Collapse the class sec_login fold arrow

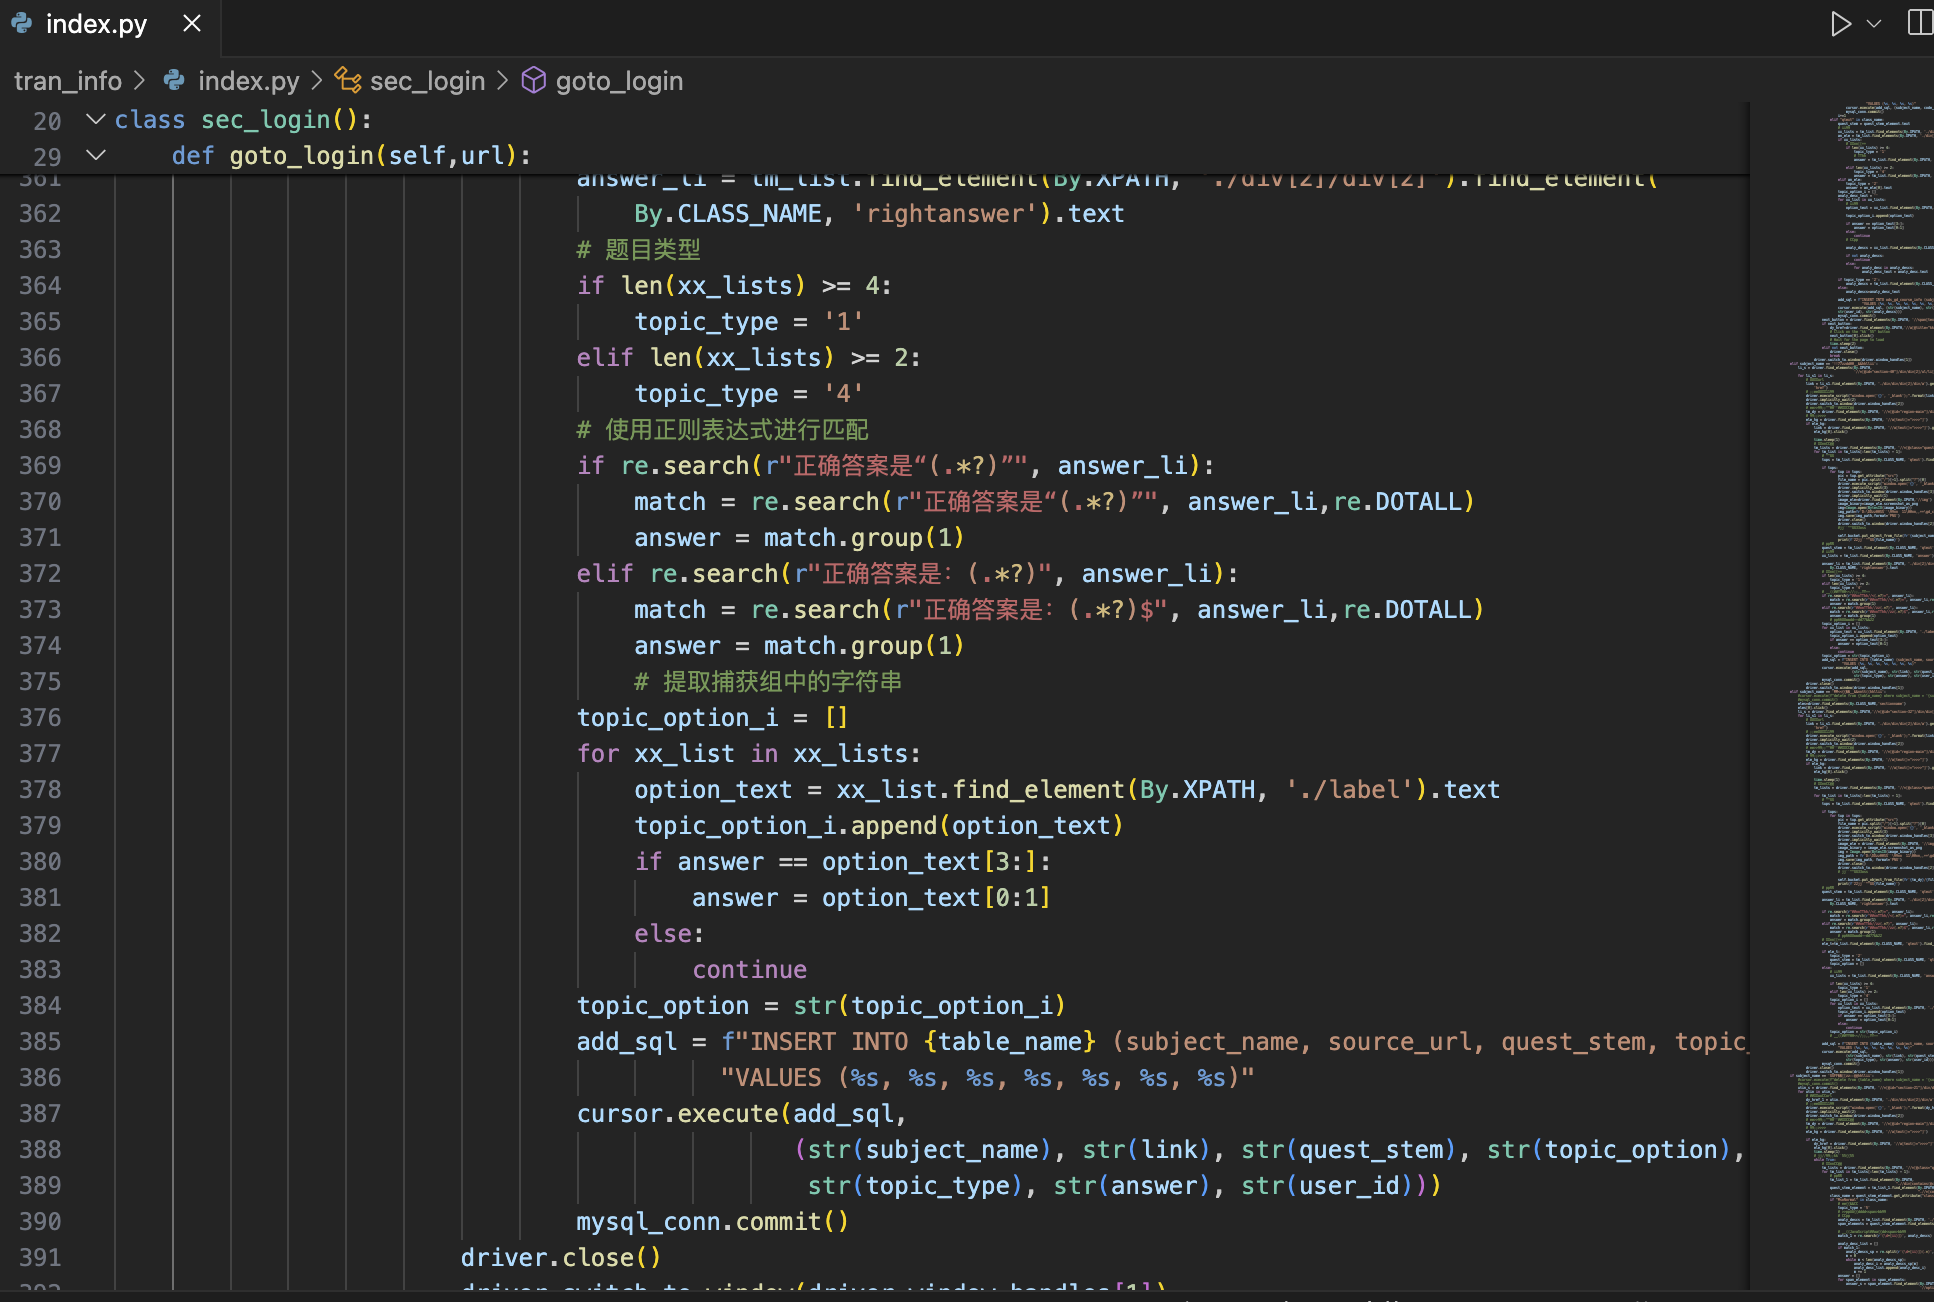[96, 119]
